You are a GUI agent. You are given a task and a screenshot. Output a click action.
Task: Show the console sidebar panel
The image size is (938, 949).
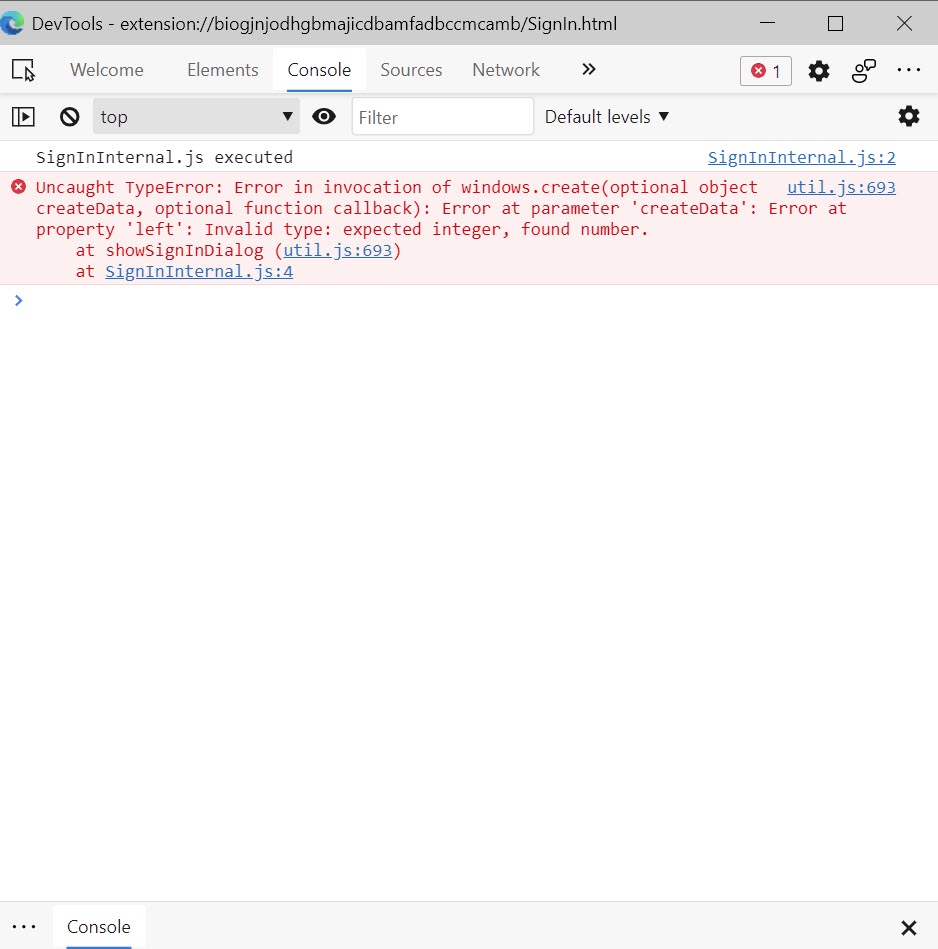coord(23,117)
